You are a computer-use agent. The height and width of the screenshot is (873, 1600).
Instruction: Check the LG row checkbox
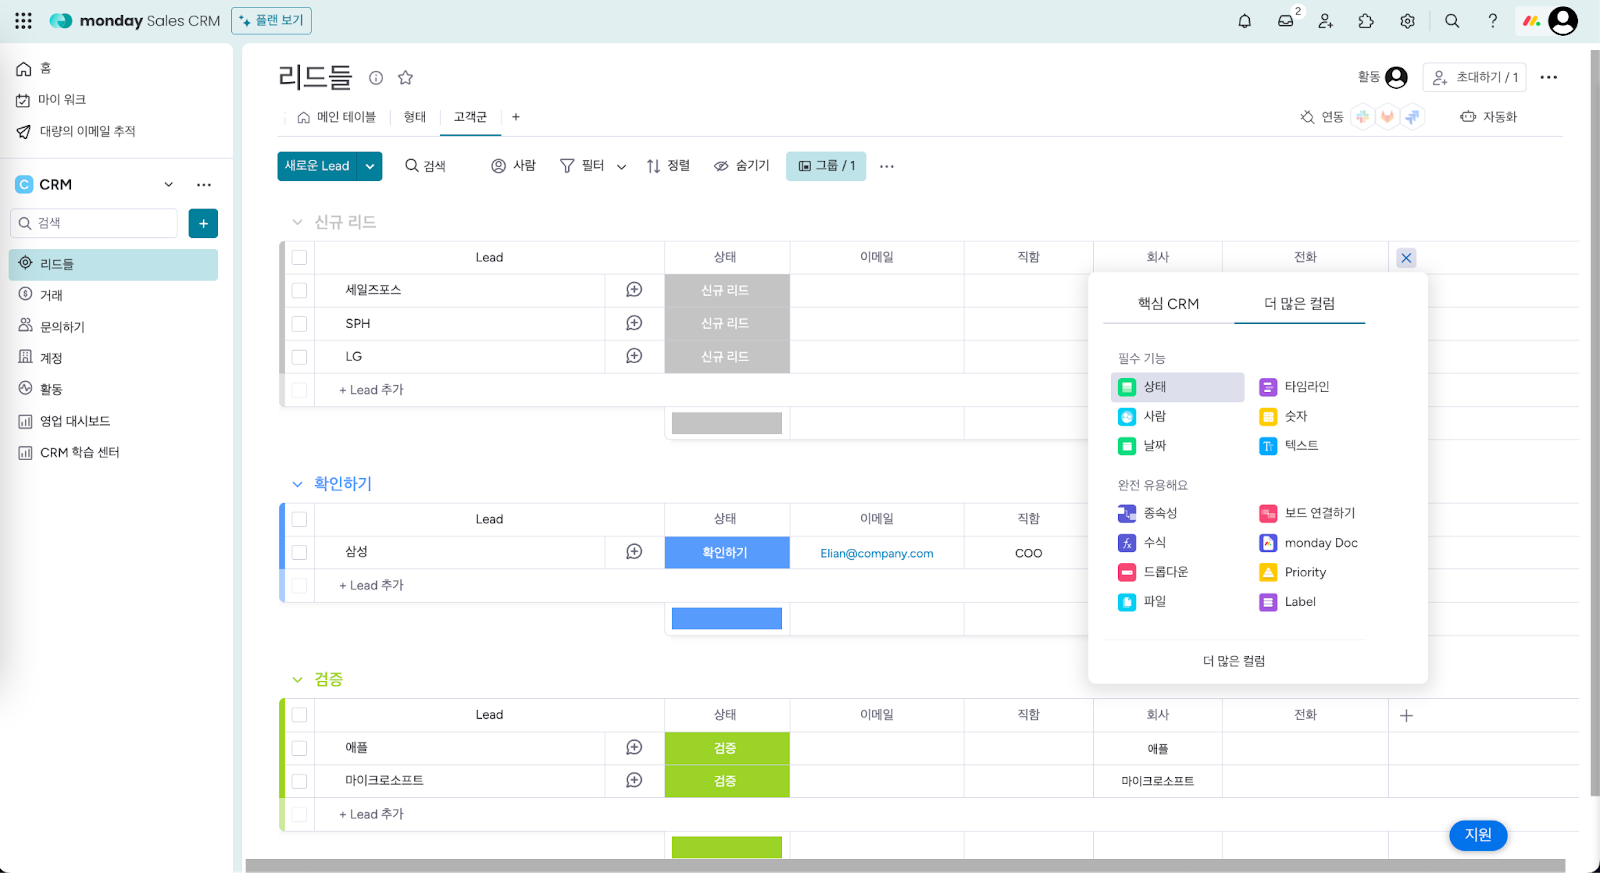[x=299, y=356]
